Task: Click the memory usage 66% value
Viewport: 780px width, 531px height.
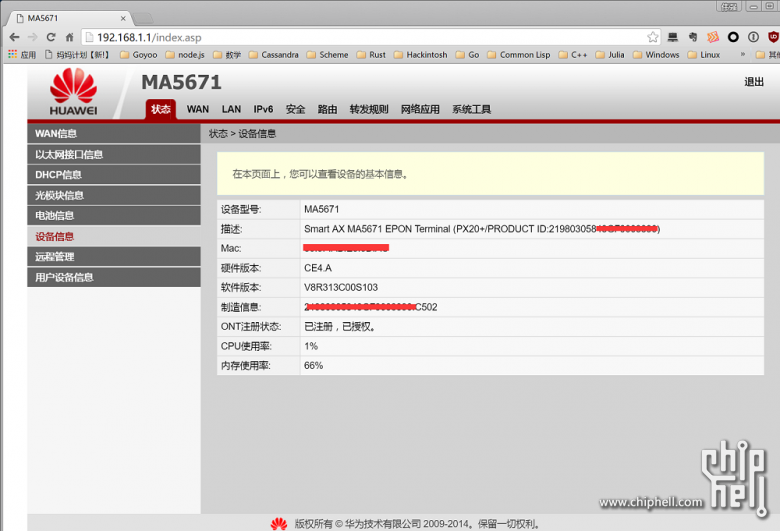Action: 313,366
